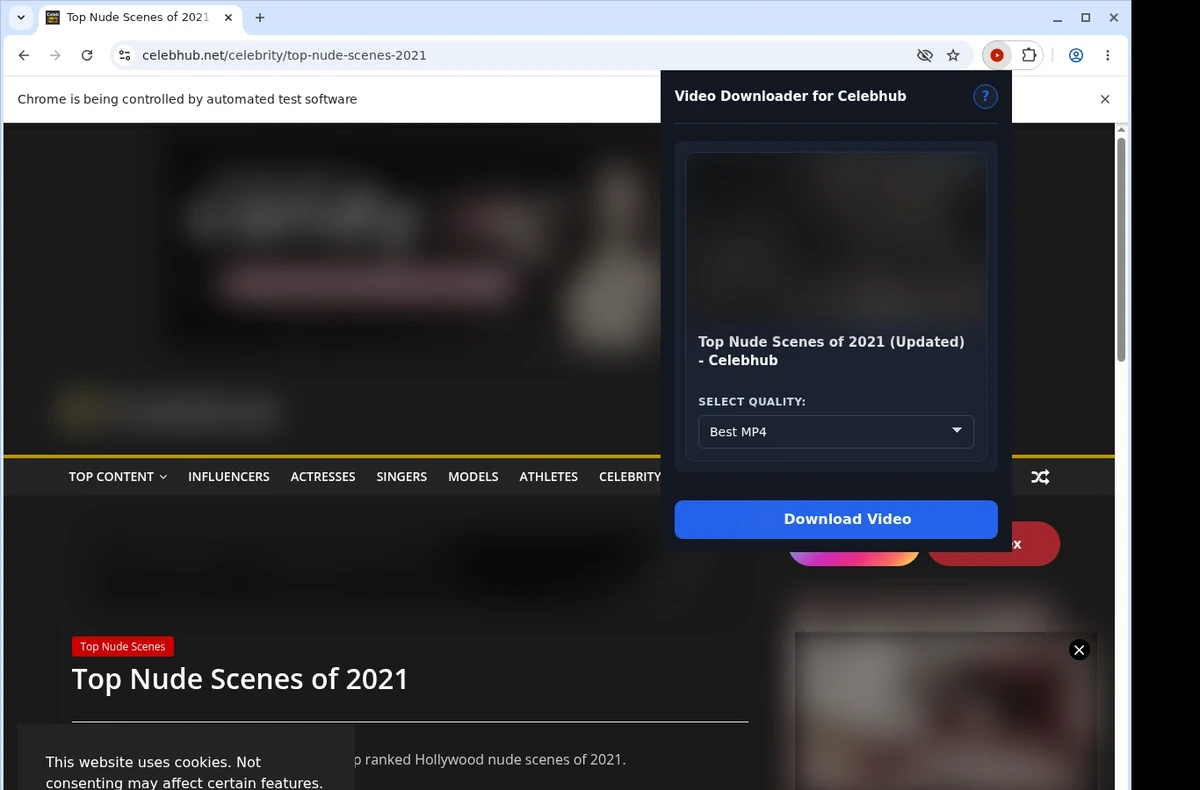Reload the current page
This screenshot has width=1200, height=790.
pyautogui.click(x=87, y=56)
